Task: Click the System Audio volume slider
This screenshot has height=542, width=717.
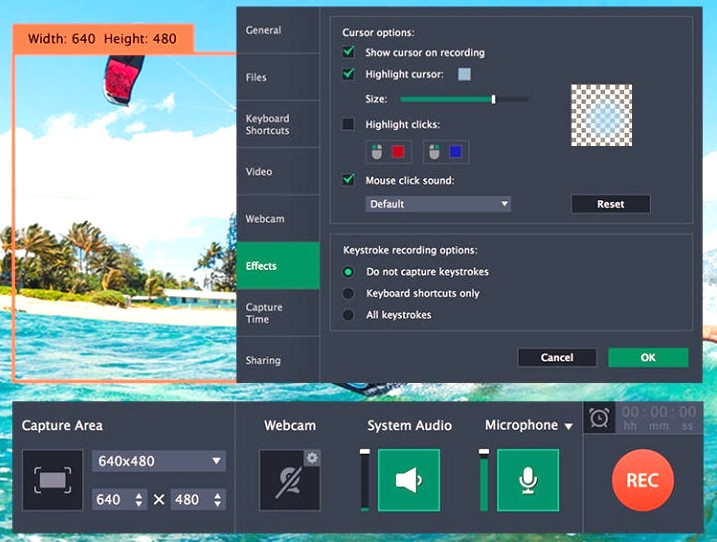Action: click(x=364, y=480)
